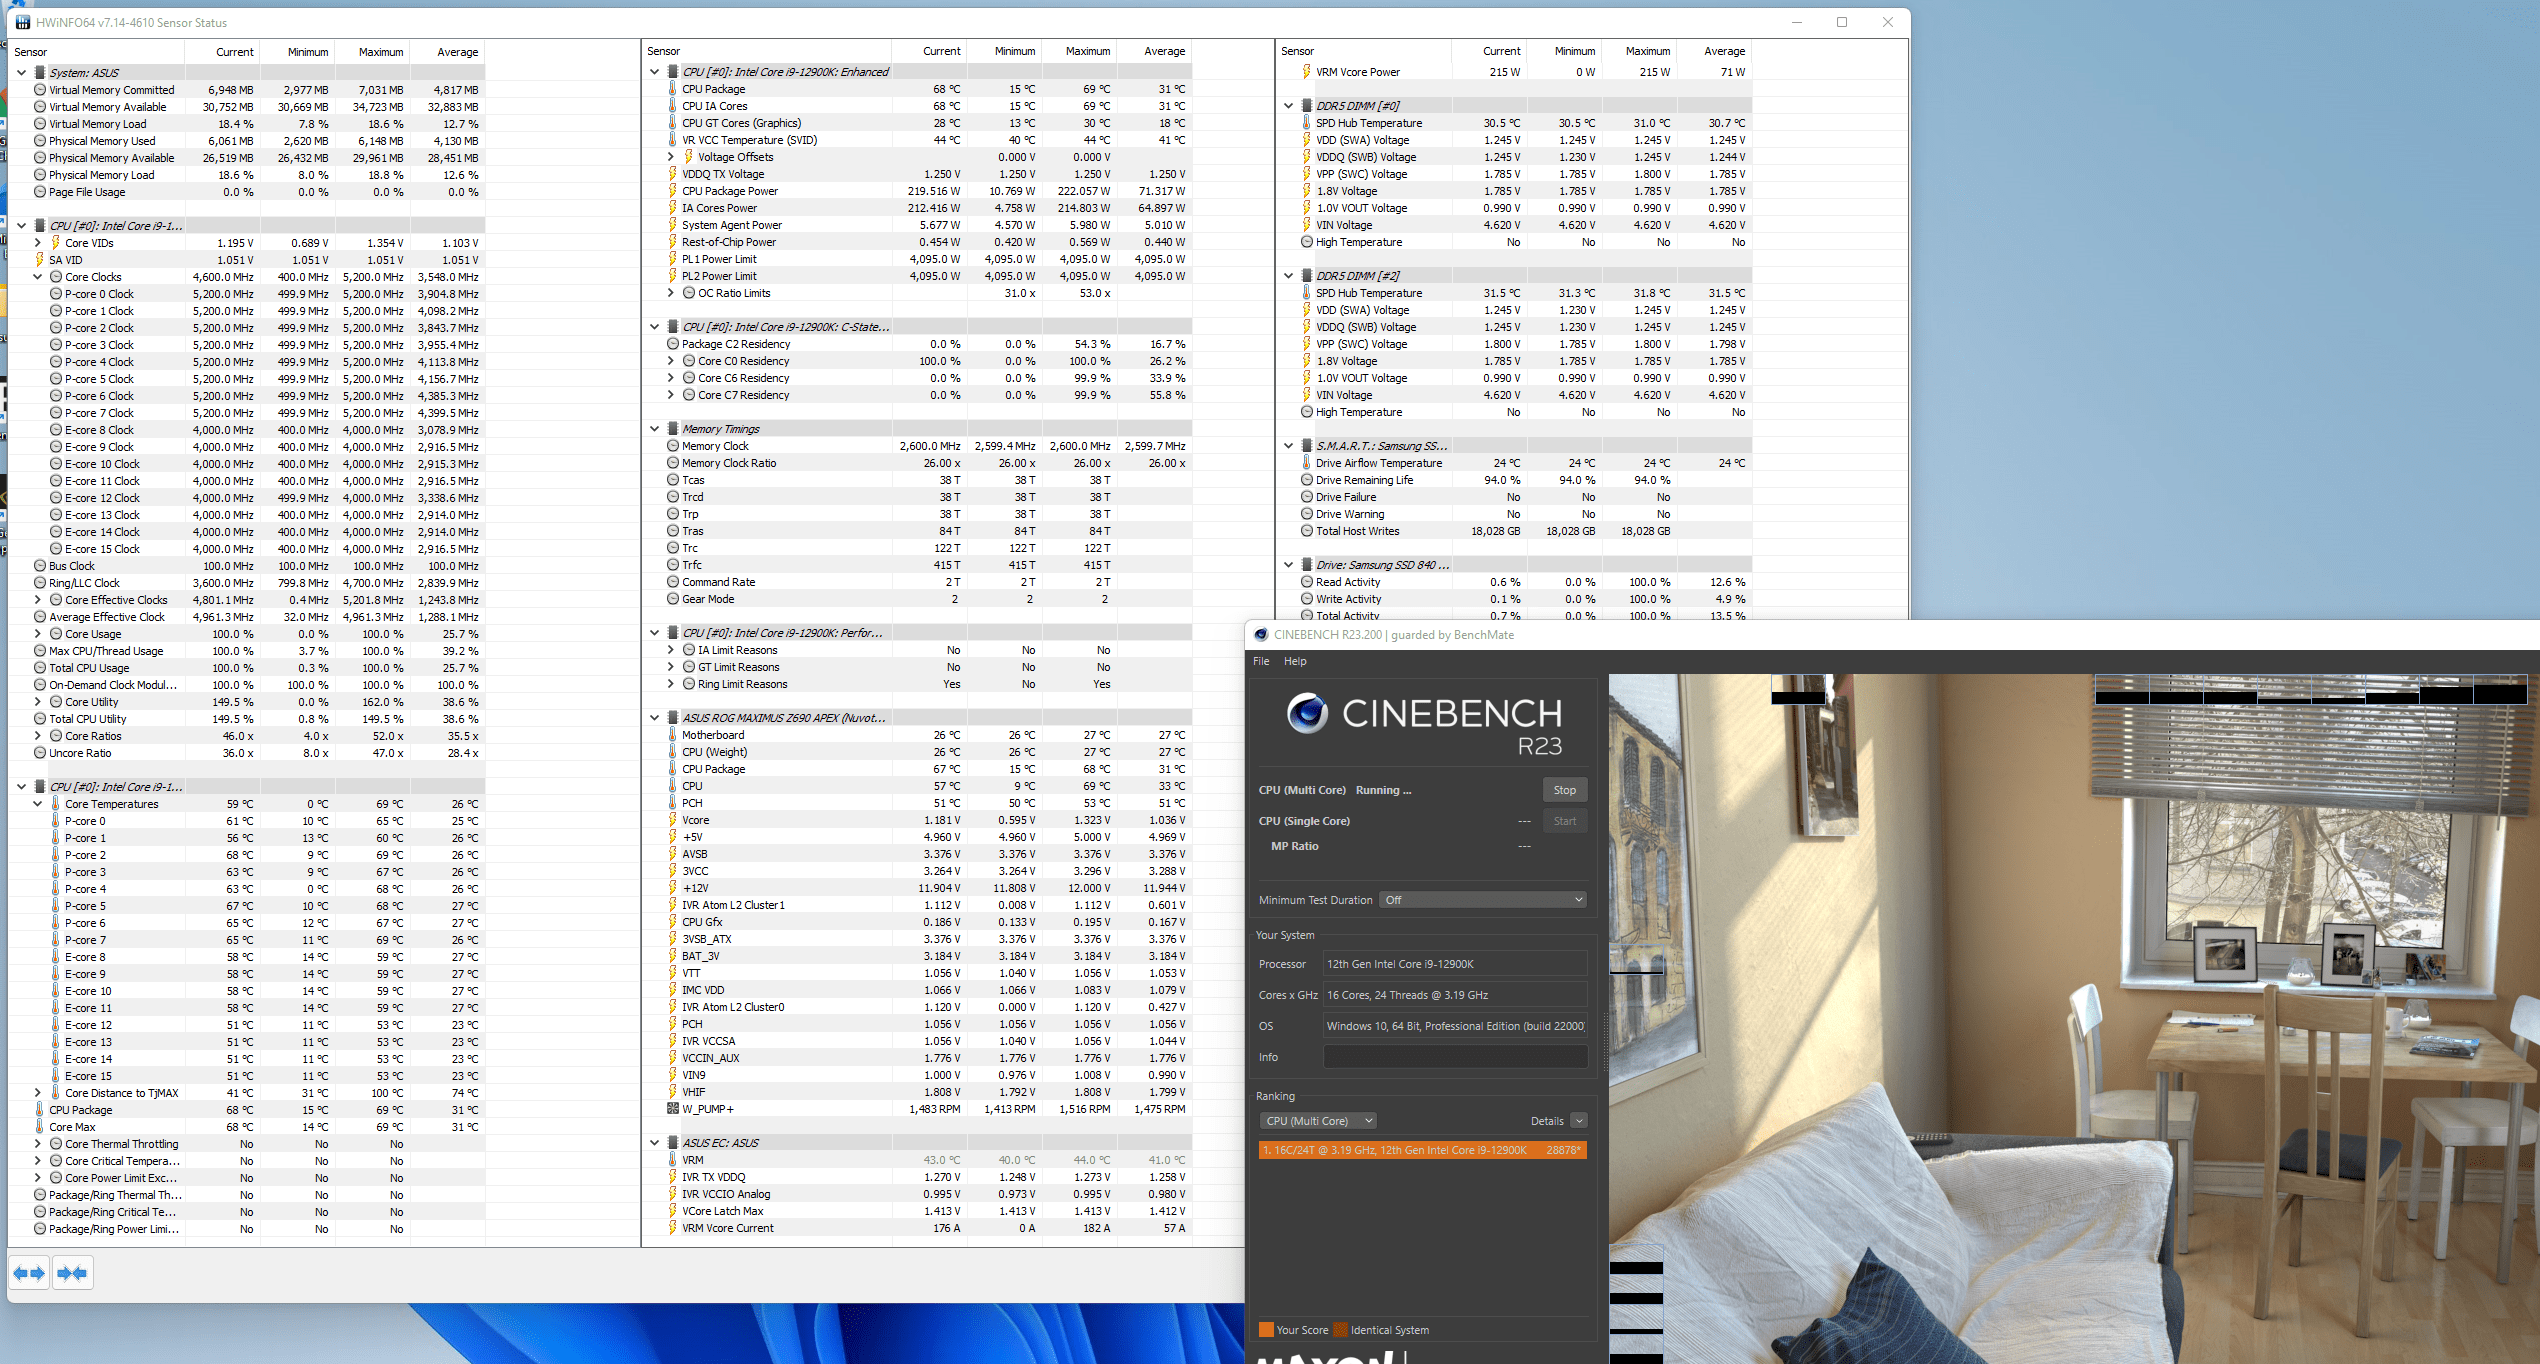Image resolution: width=2540 pixels, height=1364 pixels.
Task: Click the thermometer icon beside VRM in ASUS EC
Action: (x=672, y=1160)
